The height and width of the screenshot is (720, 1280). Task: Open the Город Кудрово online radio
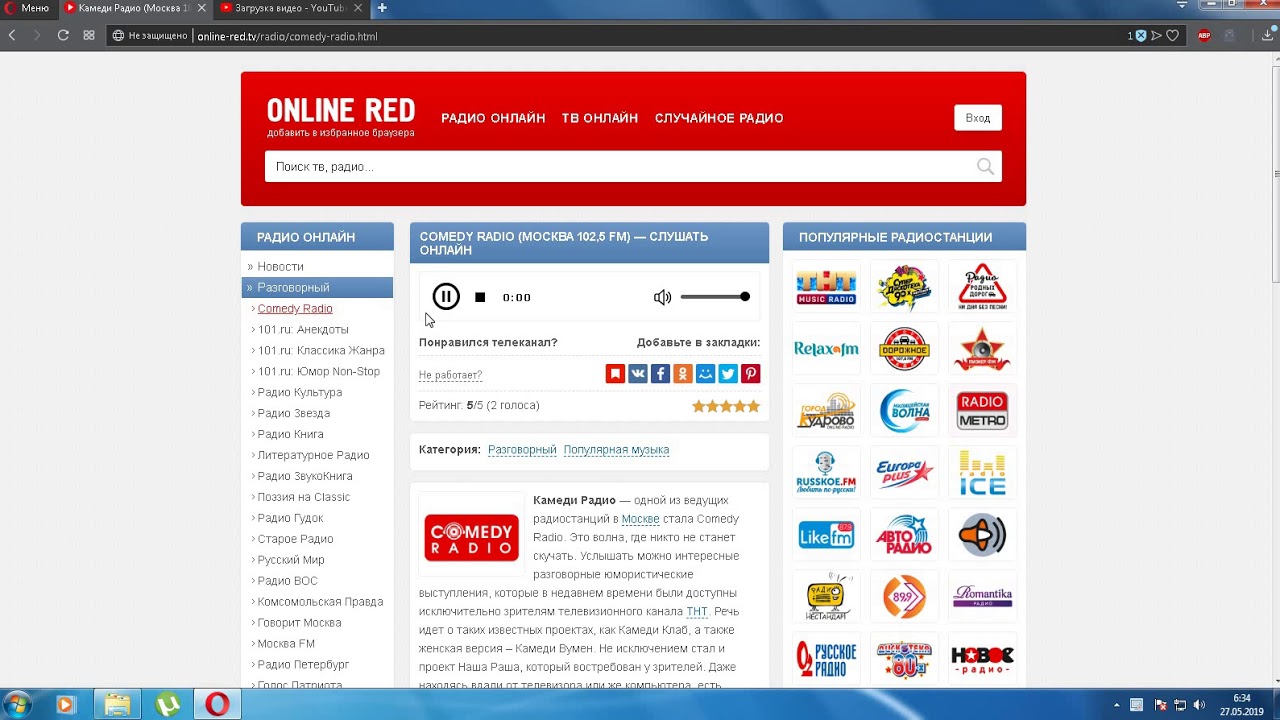pyautogui.click(x=826, y=411)
